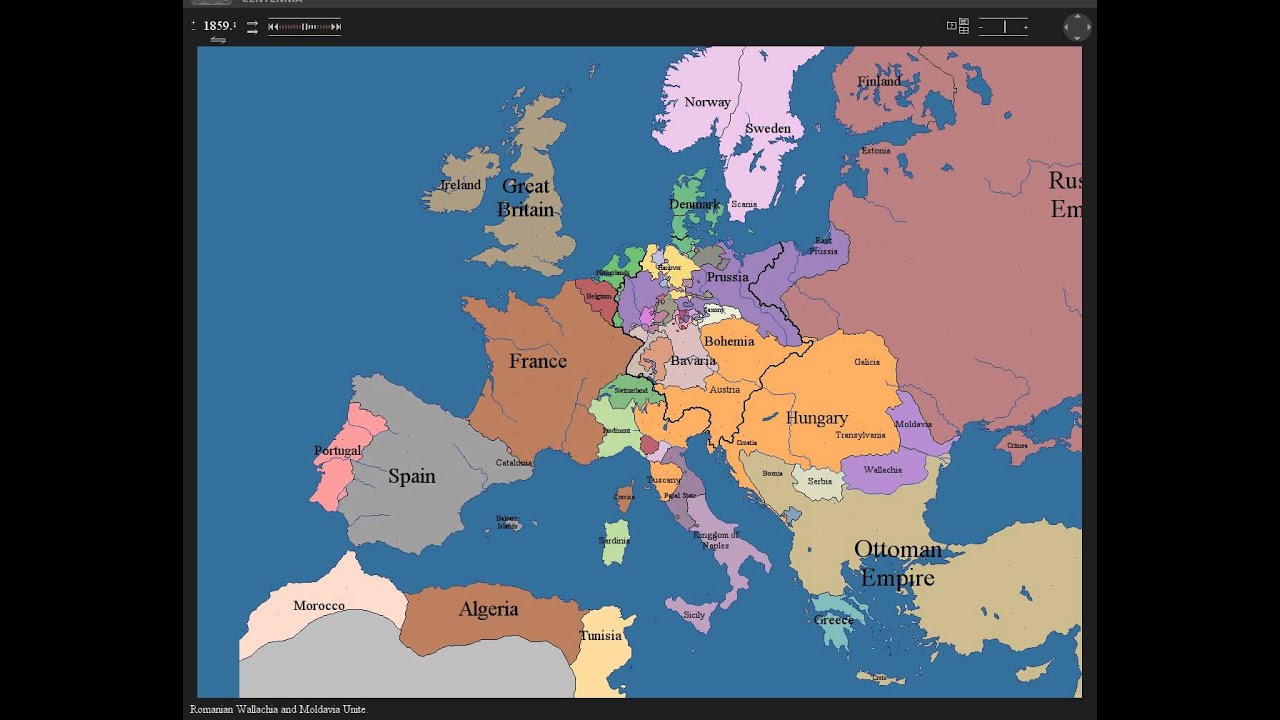Click the Estonia label

pos(876,151)
